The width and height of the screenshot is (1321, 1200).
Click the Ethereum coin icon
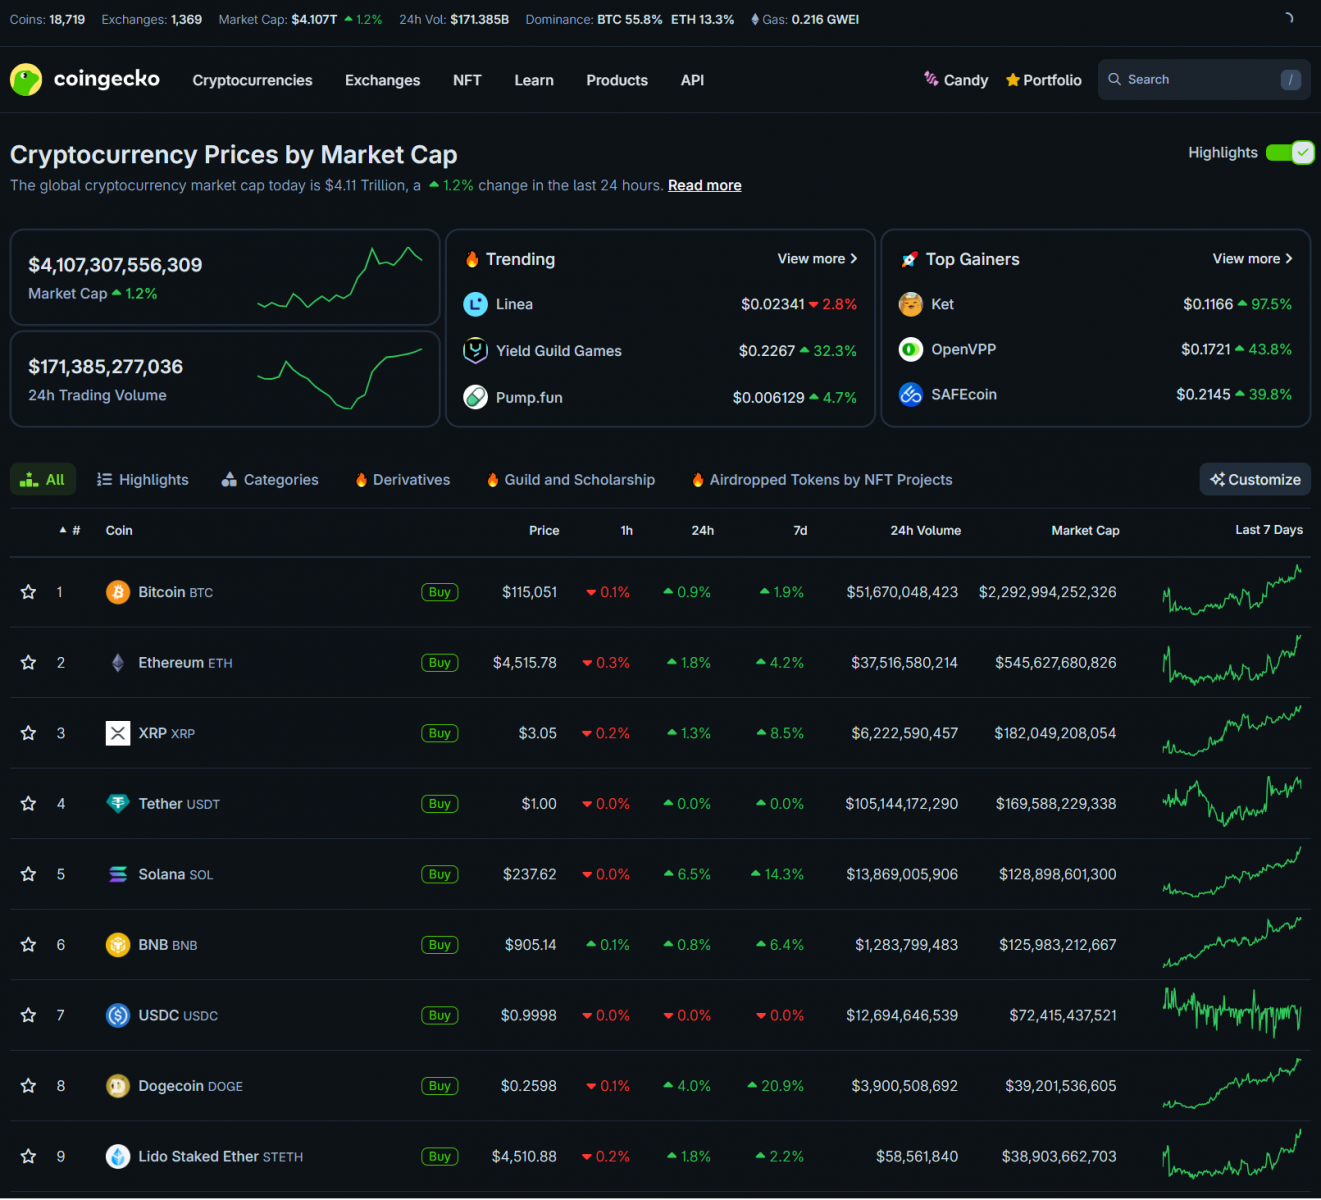click(118, 663)
